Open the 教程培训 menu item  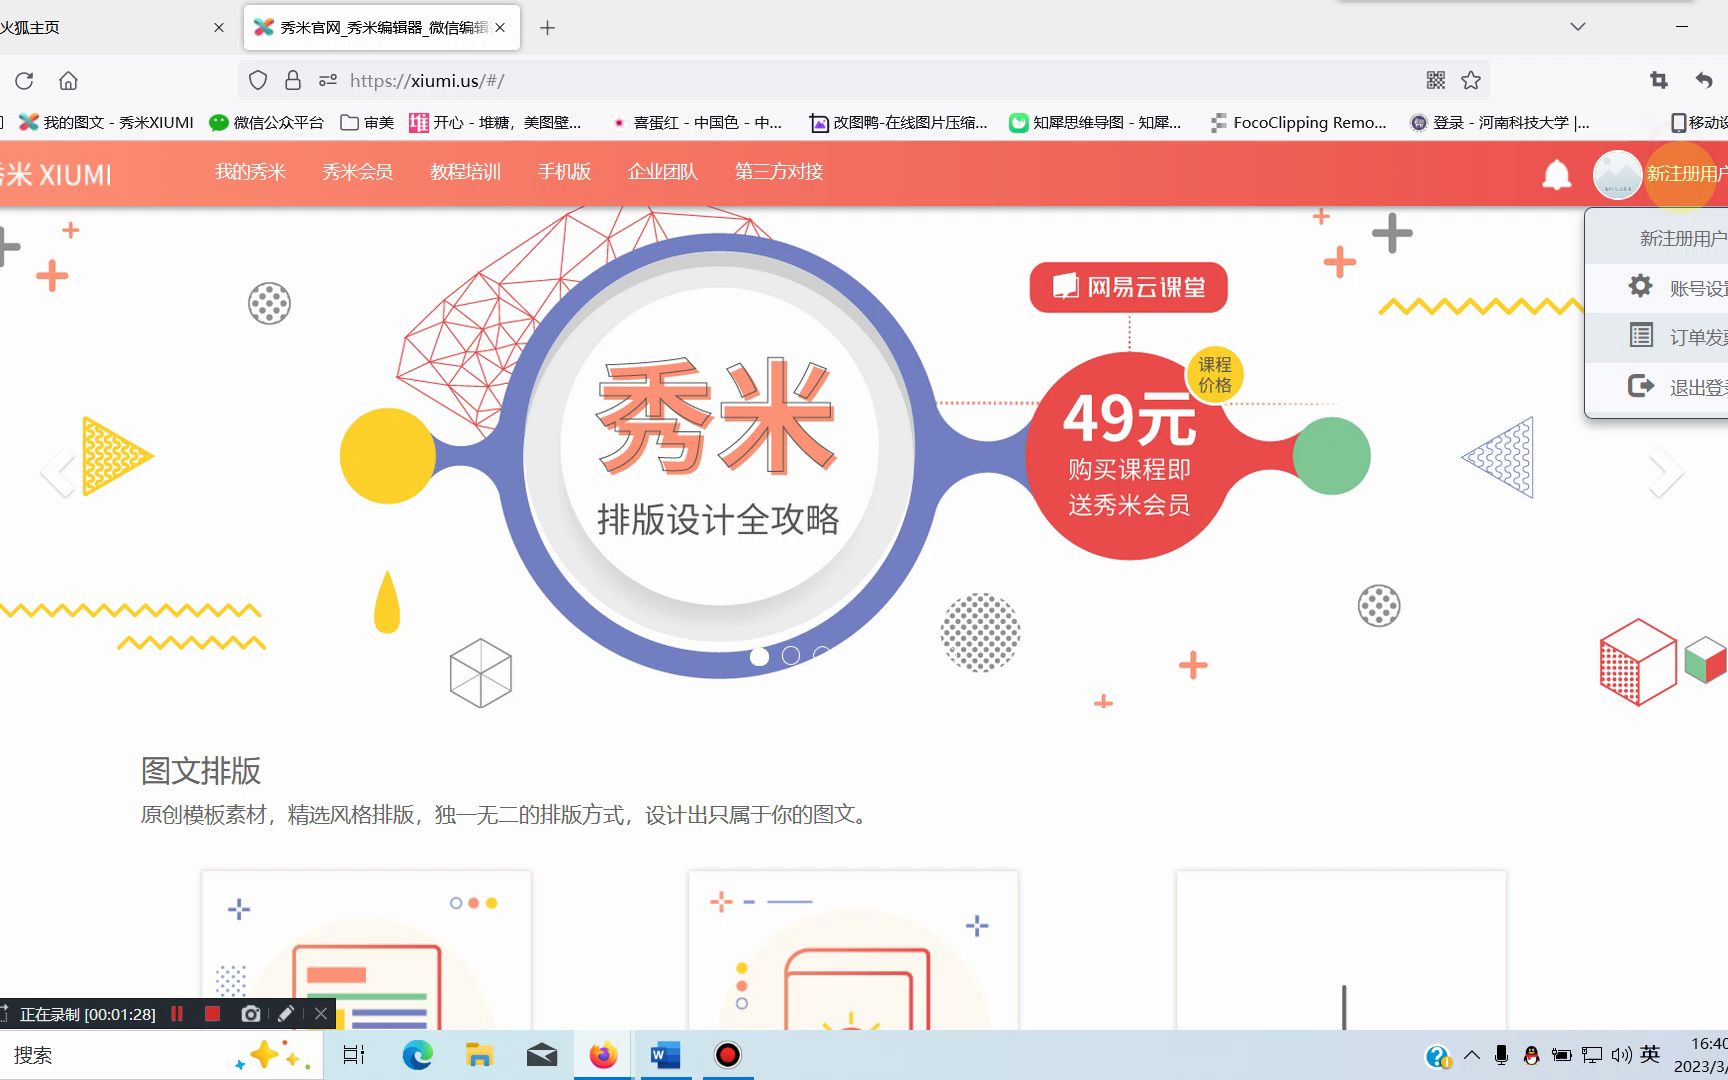[466, 172]
